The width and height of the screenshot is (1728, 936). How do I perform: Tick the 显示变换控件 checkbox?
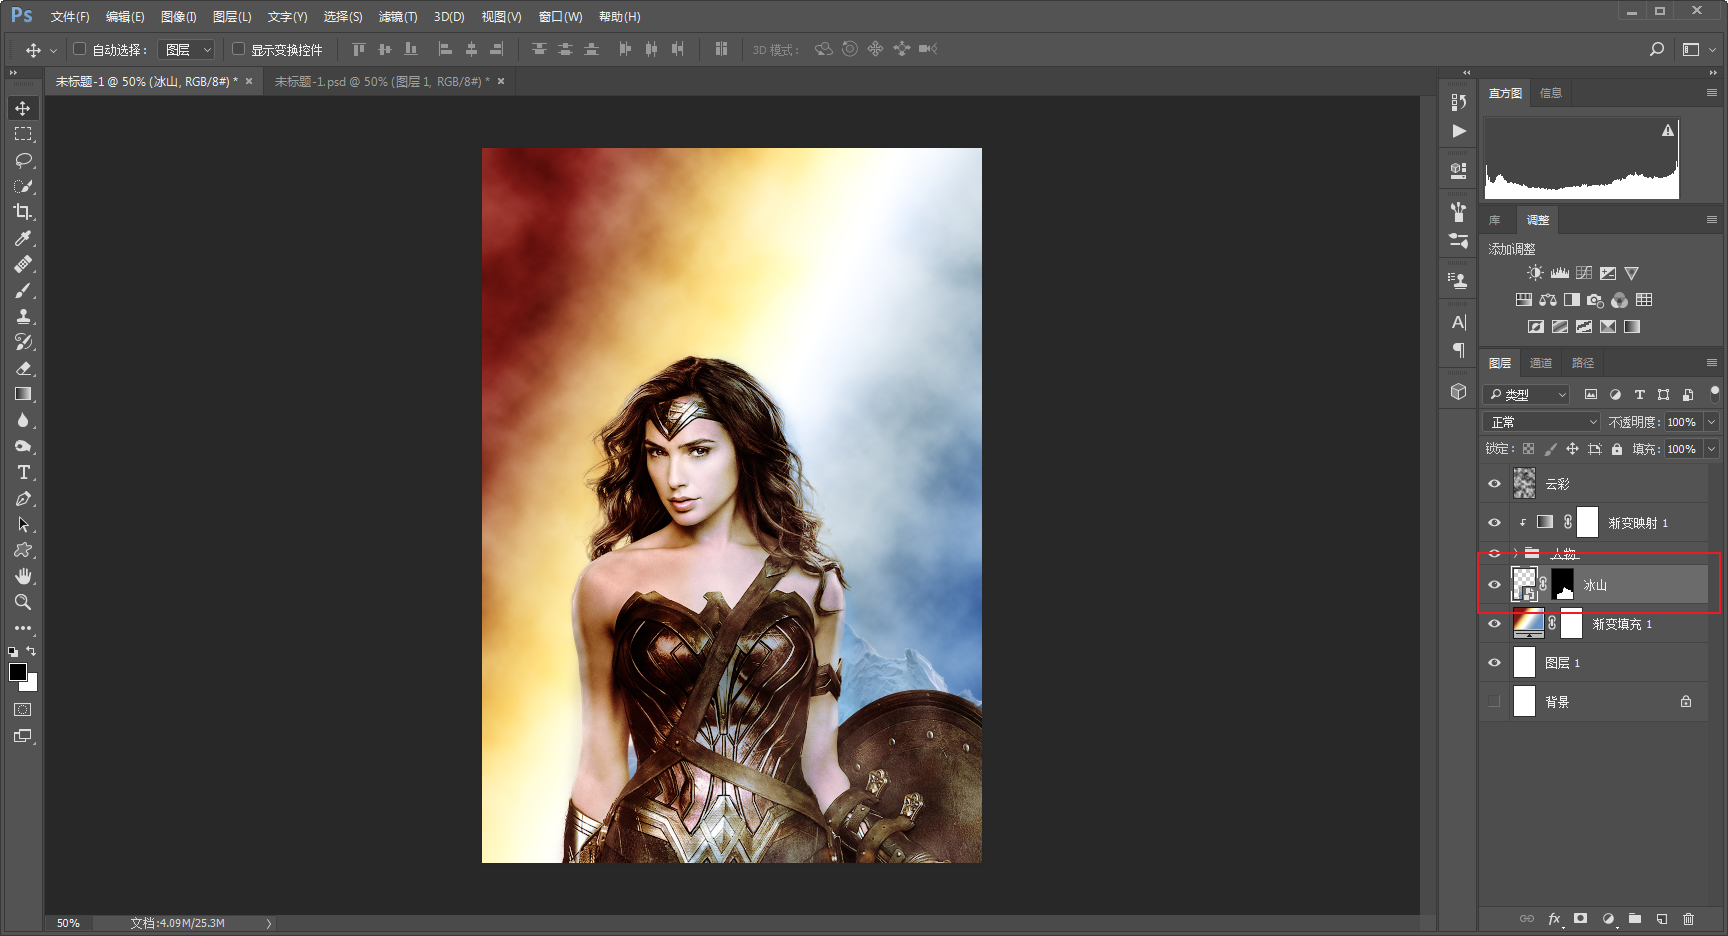238,49
